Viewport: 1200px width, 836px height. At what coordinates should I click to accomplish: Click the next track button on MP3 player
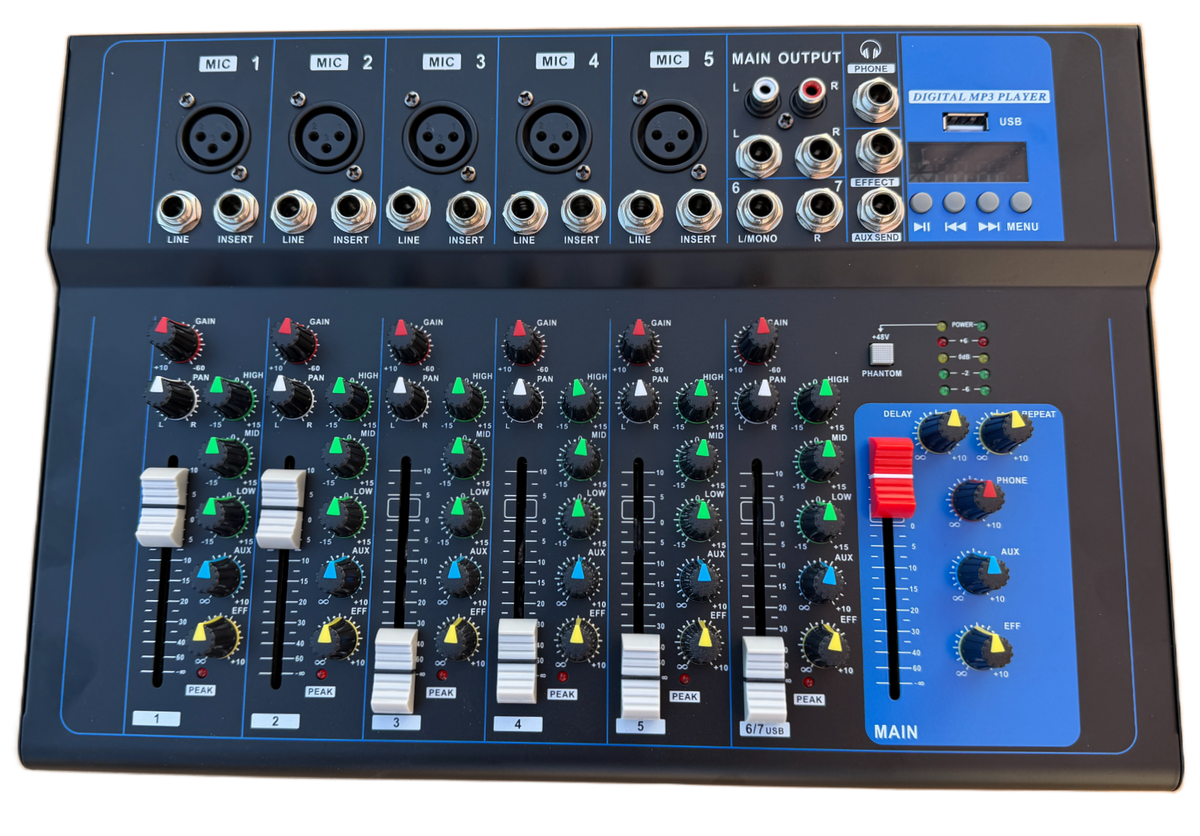point(989,201)
